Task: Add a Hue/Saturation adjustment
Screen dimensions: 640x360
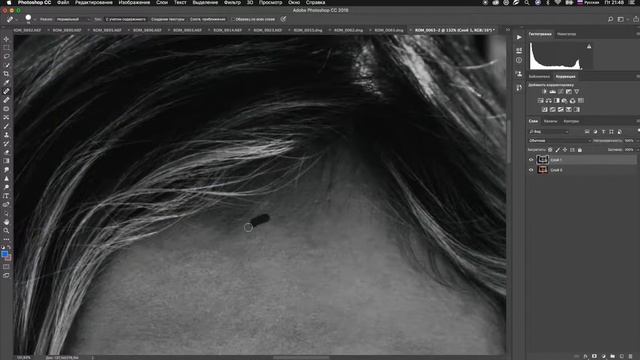Action: click(x=540, y=100)
